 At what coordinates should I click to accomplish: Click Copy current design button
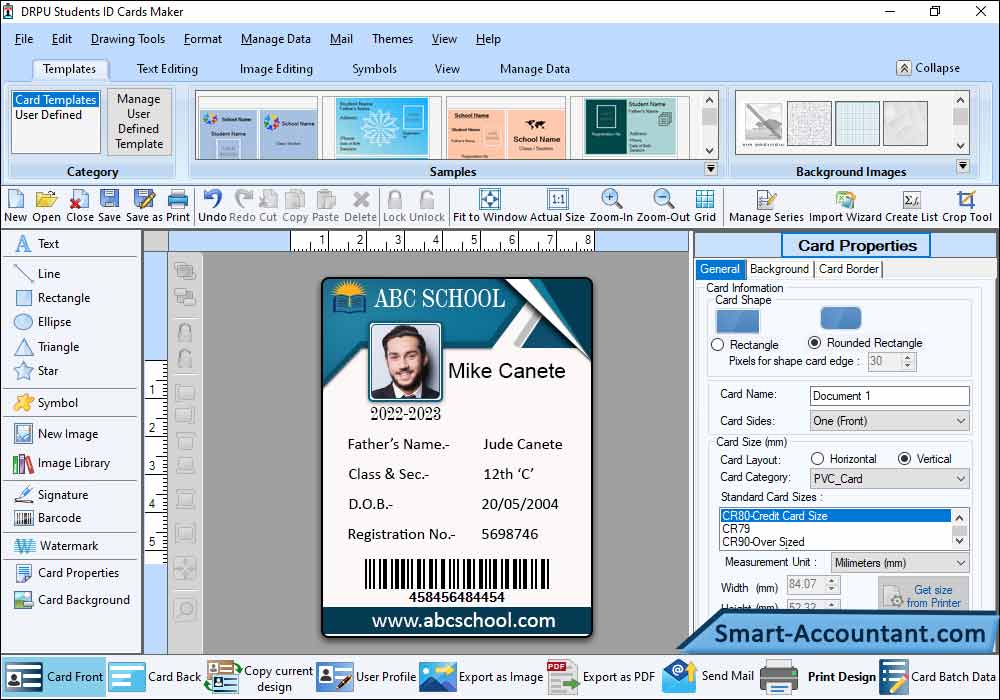coord(260,677)
